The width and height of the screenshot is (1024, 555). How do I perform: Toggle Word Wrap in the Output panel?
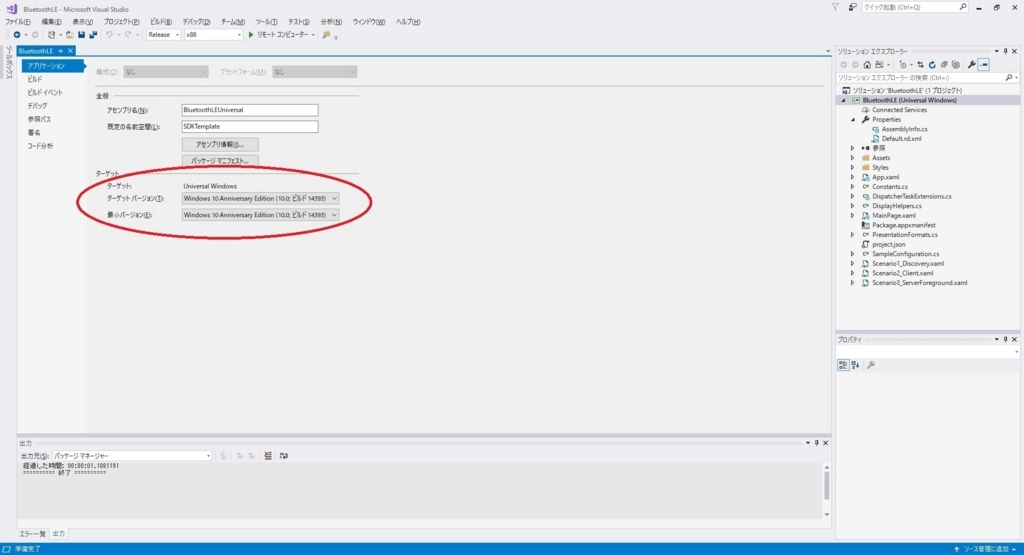(x=283, y=456)
